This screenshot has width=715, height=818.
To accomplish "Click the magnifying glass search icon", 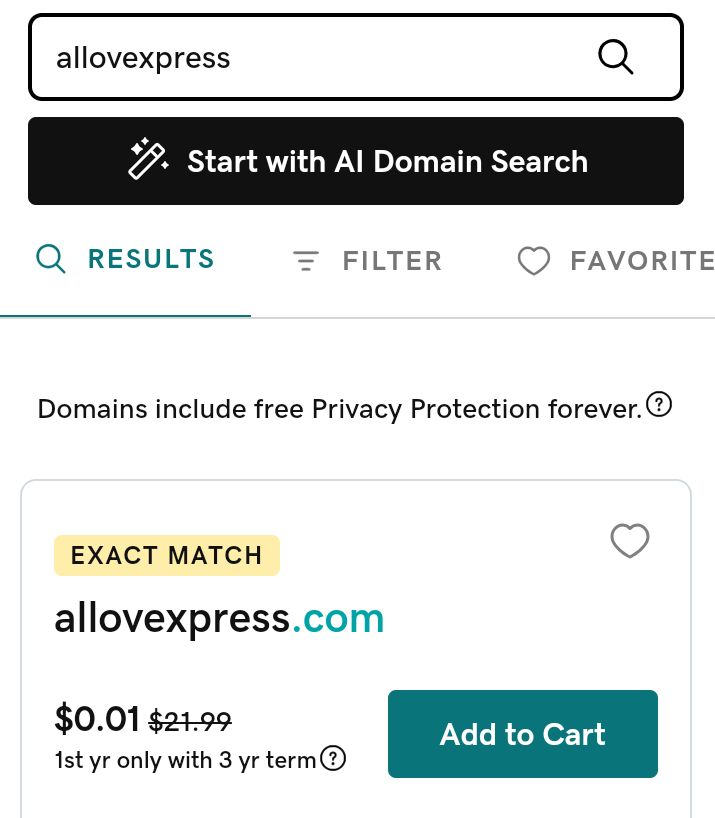I will point(615,57).
